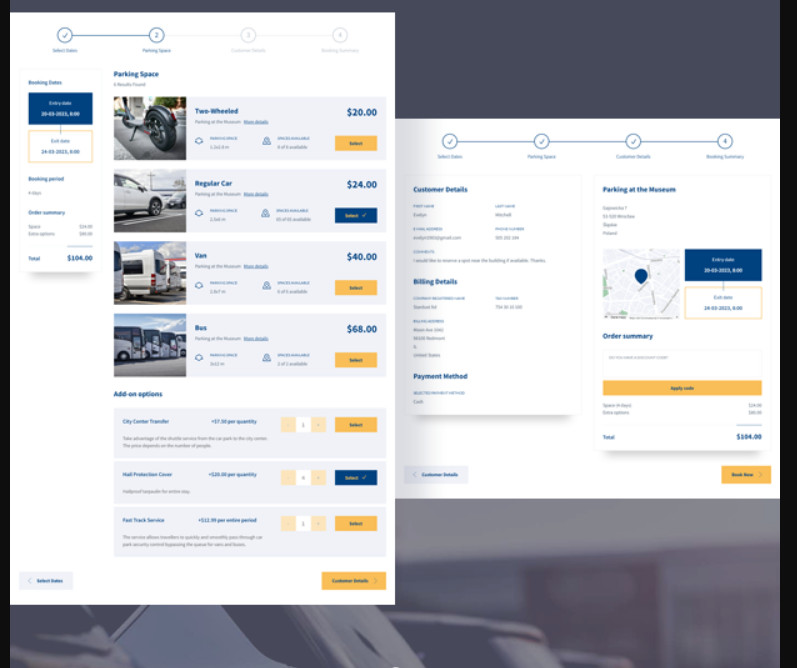Click the parking space size icon for Regular Car
The height and width of the screenshot is (668, 797).
tap(199, 213)
